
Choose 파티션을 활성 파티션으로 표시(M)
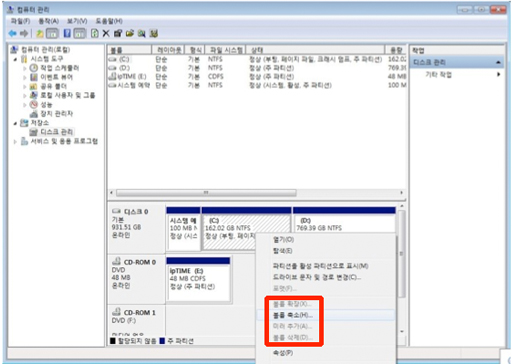coord(320,266)
